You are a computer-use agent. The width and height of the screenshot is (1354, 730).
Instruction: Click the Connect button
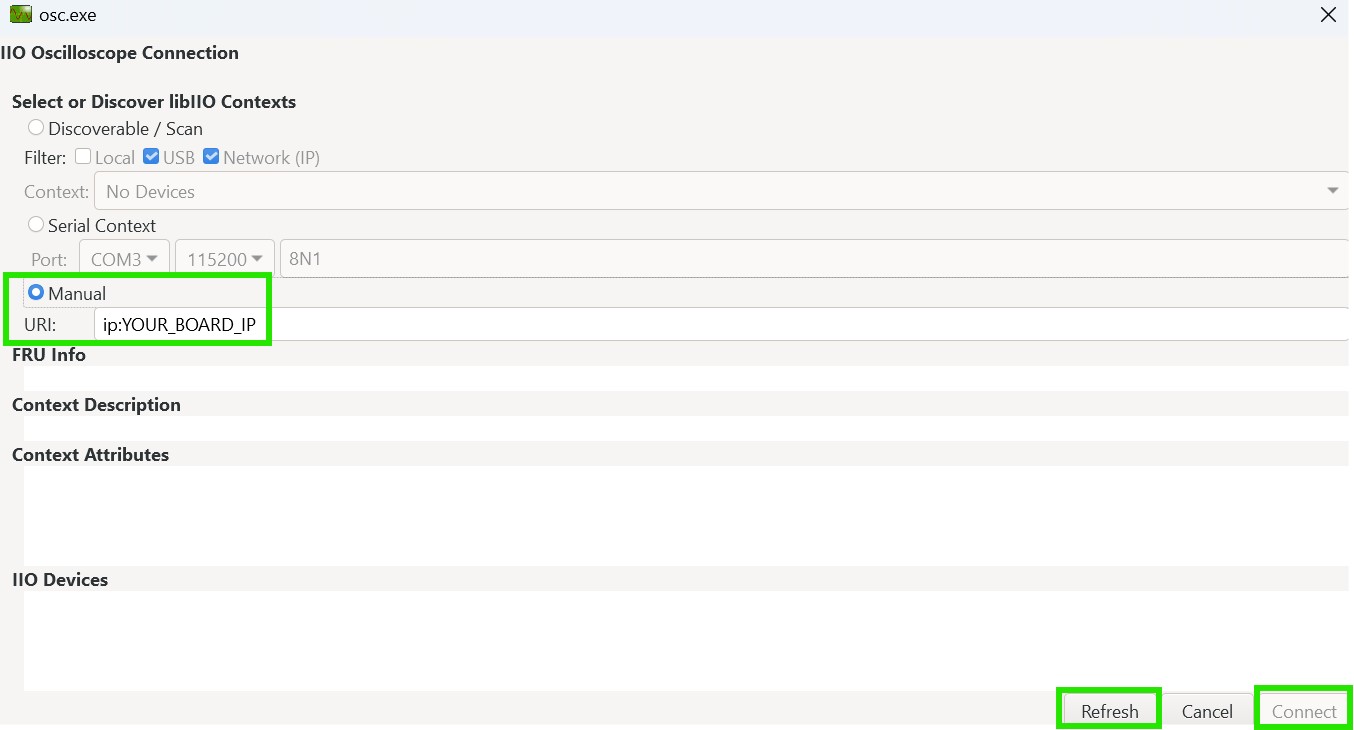1303,711
